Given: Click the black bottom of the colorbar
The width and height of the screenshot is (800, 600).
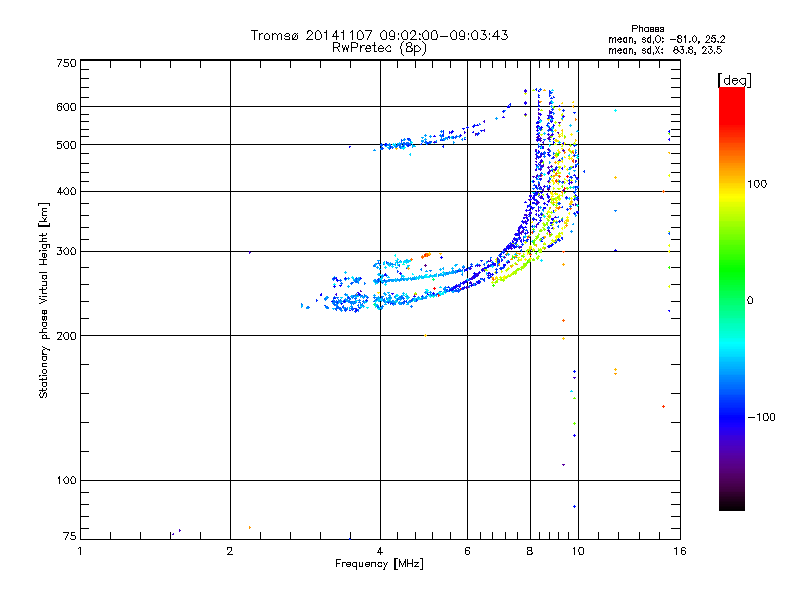Looking at the screenshot, I should pyautogui.click(x=731, y=505).
